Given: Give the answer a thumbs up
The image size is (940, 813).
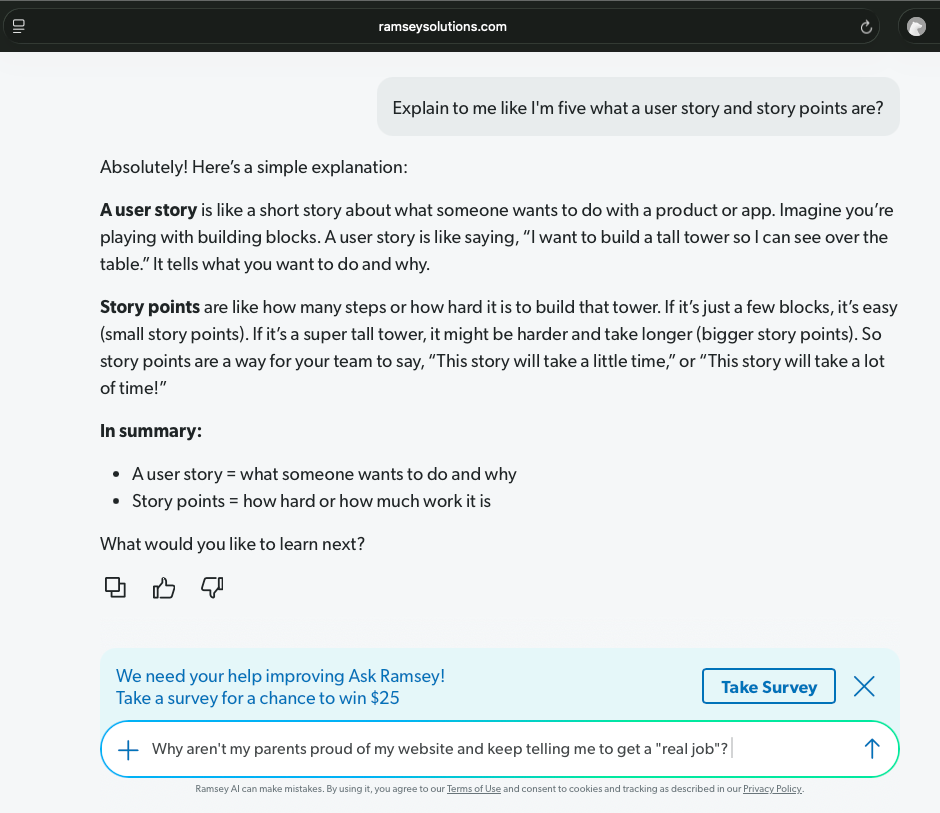Looking at the screenshot, I should coord(164,588).
